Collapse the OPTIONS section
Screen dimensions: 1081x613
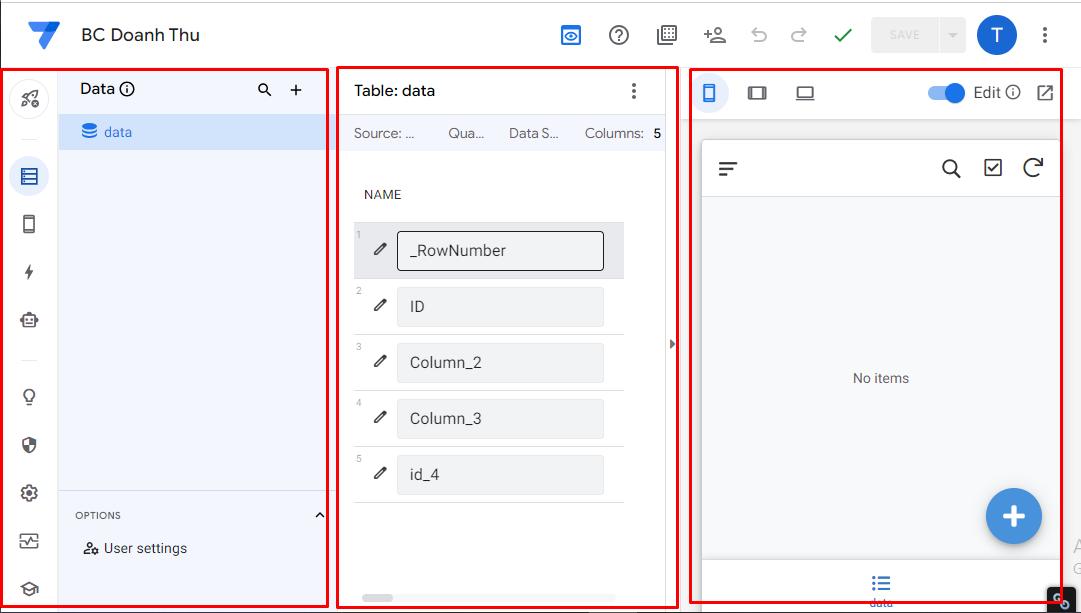(x=319, y=515)
